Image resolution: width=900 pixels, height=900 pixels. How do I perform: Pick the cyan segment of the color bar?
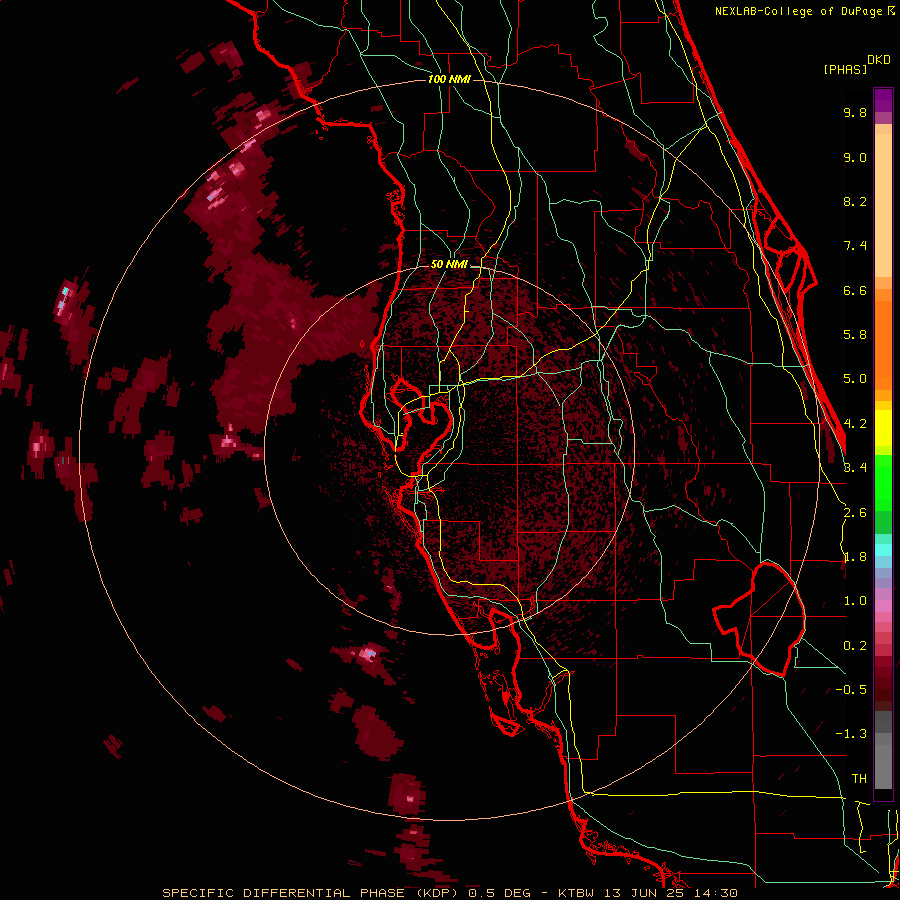(883, 550)
